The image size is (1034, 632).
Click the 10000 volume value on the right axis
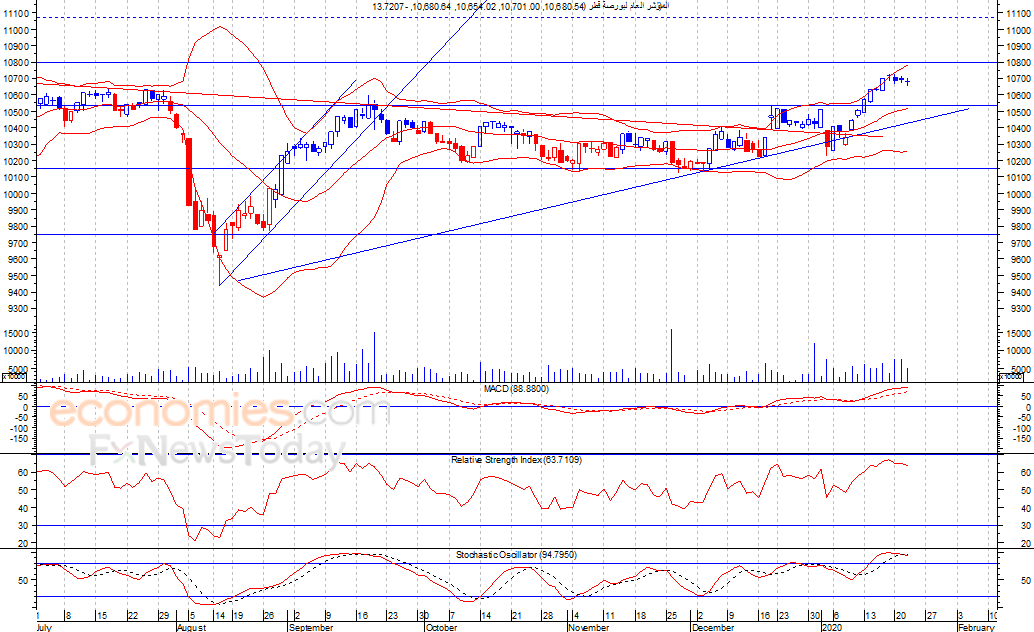(1019, 351)
